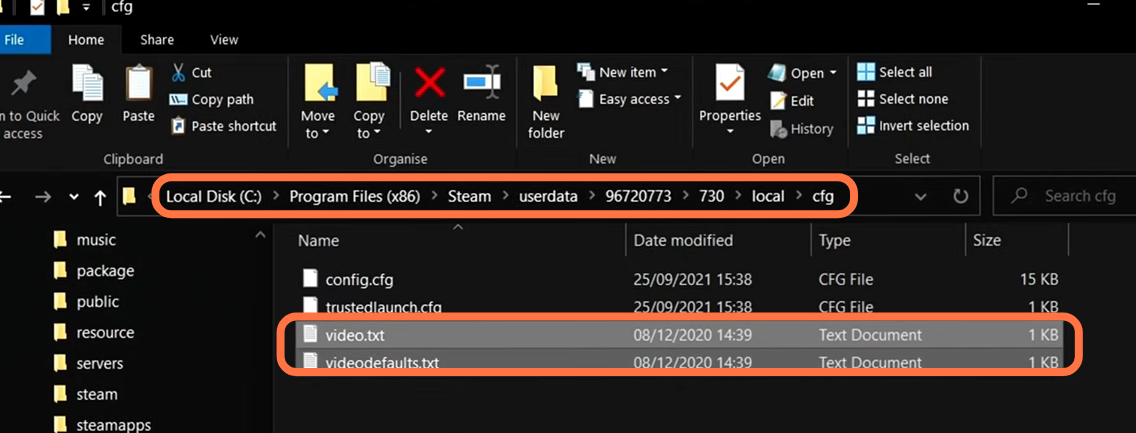Open the Delete dropdown arrow
The image size is (1136, 433).
(x=428, y=132)
